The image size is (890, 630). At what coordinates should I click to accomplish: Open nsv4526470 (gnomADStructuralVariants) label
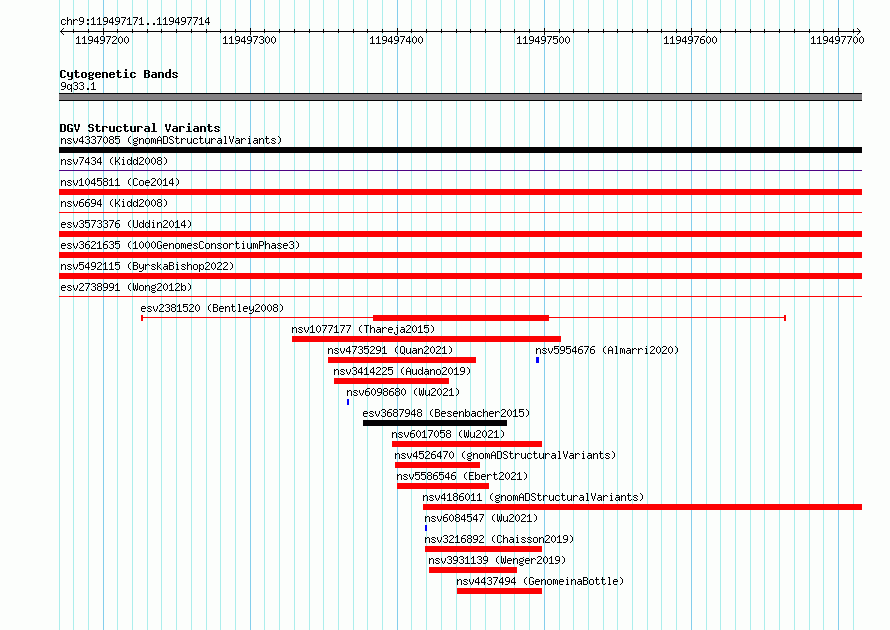pos(505,455)
